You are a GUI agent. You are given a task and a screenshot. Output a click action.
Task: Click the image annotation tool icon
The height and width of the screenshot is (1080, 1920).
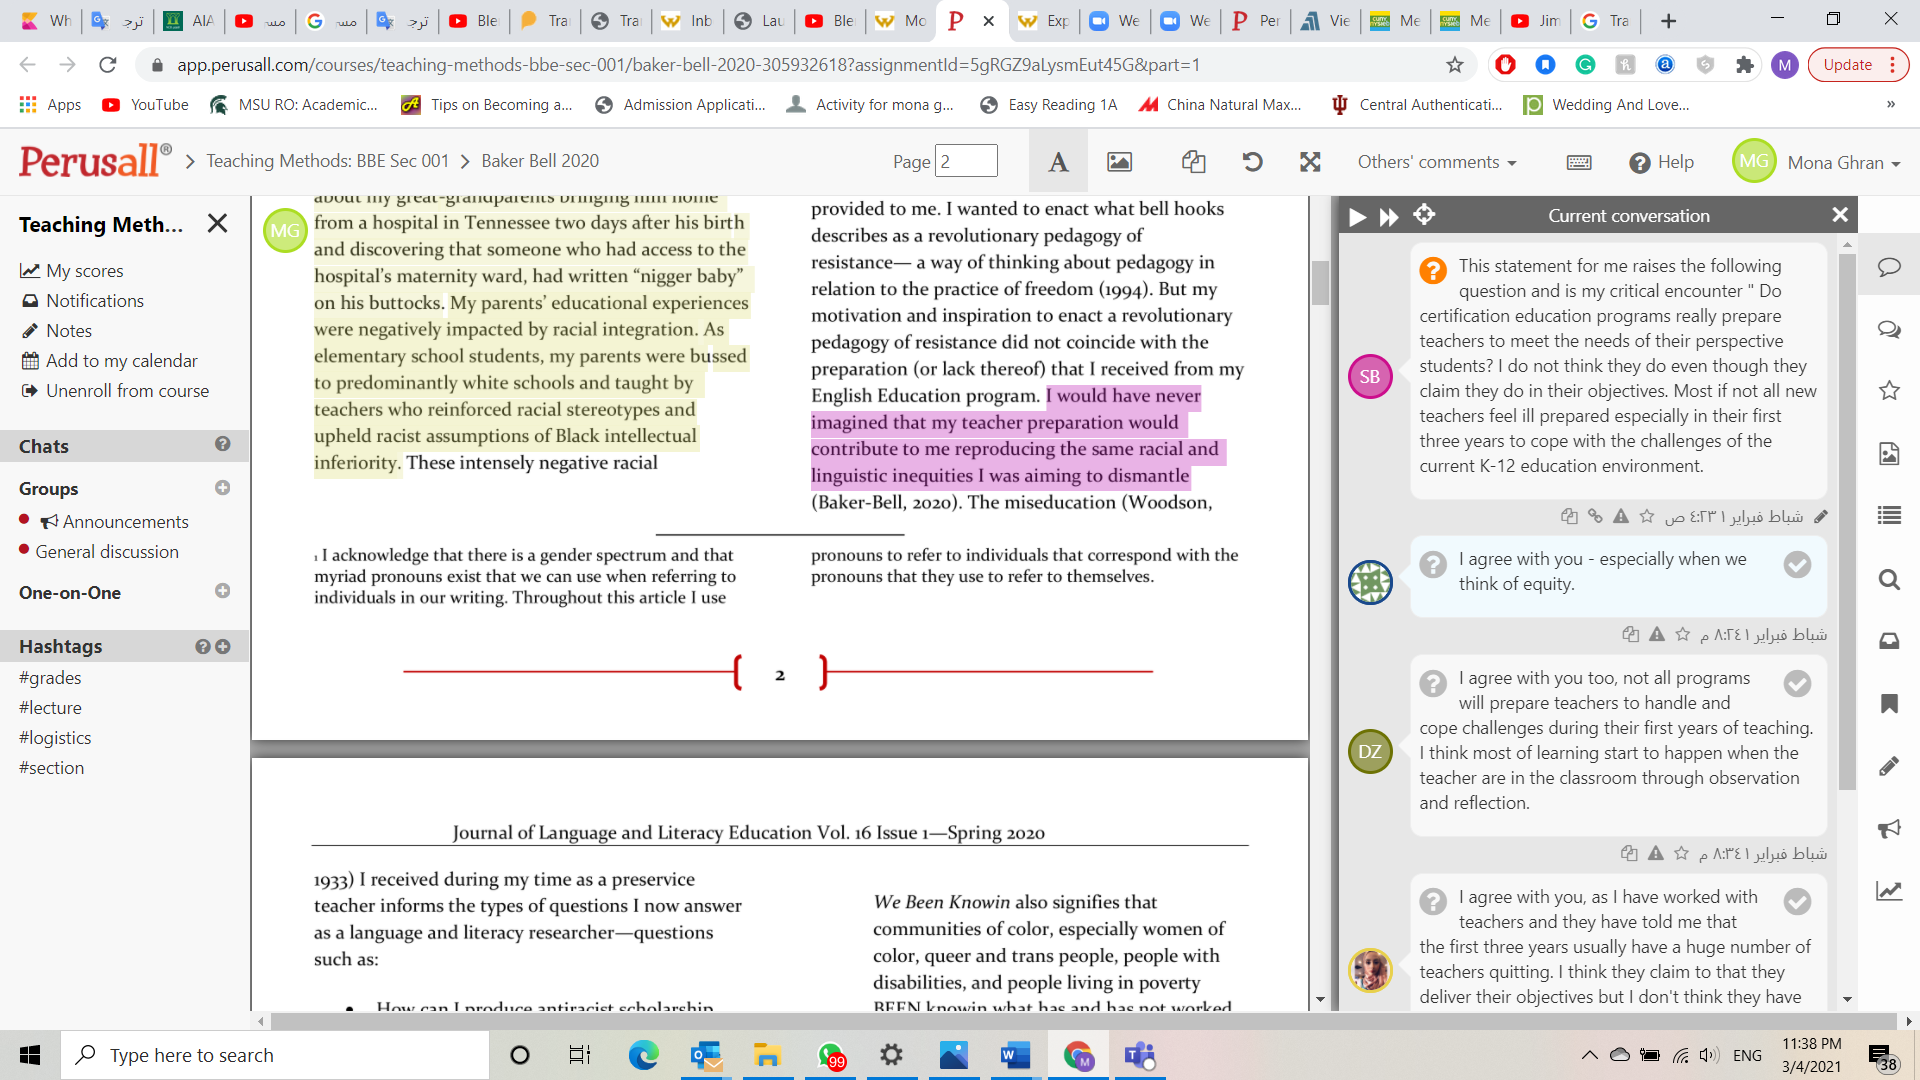[1119, 162]
